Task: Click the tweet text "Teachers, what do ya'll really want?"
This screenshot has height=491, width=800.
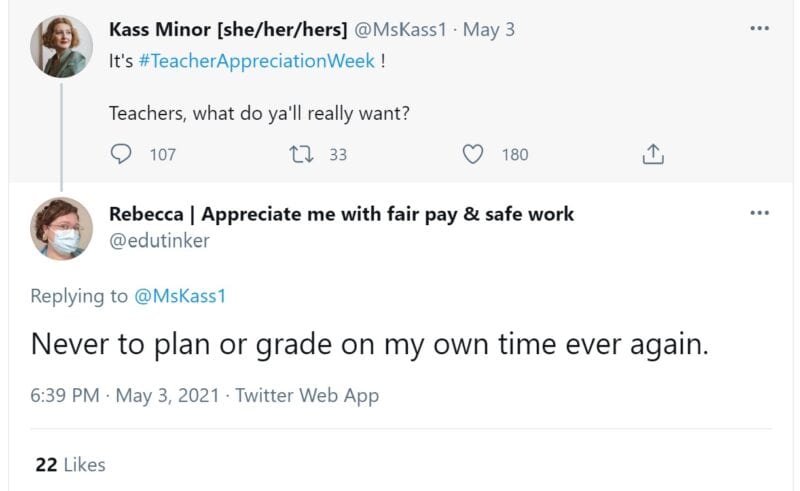Action: 259,113
